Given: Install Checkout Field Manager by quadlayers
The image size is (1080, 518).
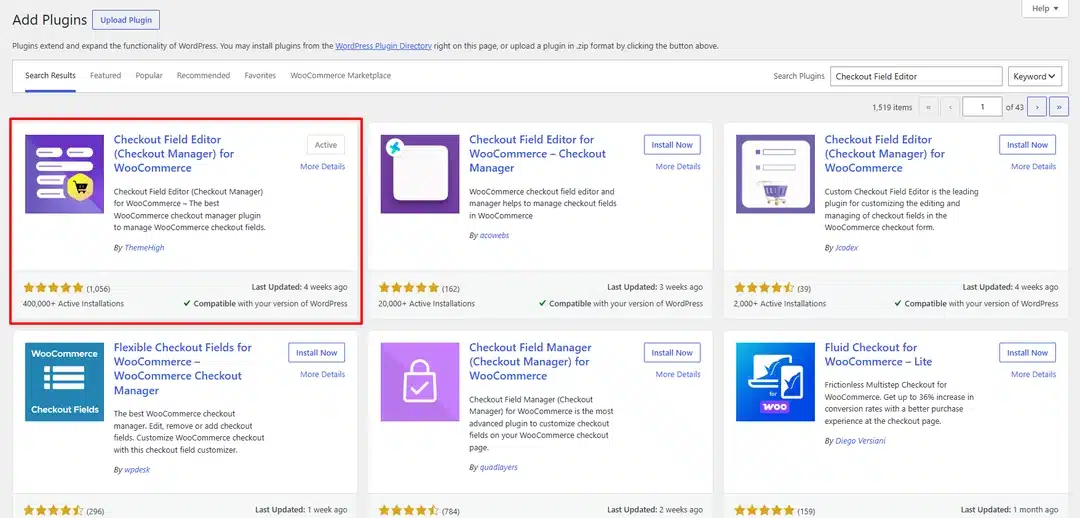Looking at the screenshot, I should 672,353.
